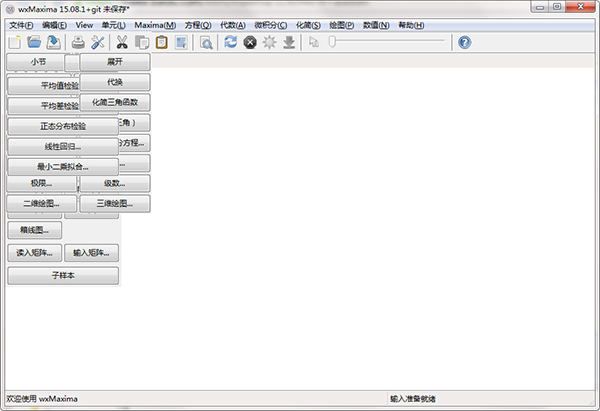This screenshot has width=600, height=411.
Task: Interrupt calculation with black stop icon
Action: pos(250,42)
